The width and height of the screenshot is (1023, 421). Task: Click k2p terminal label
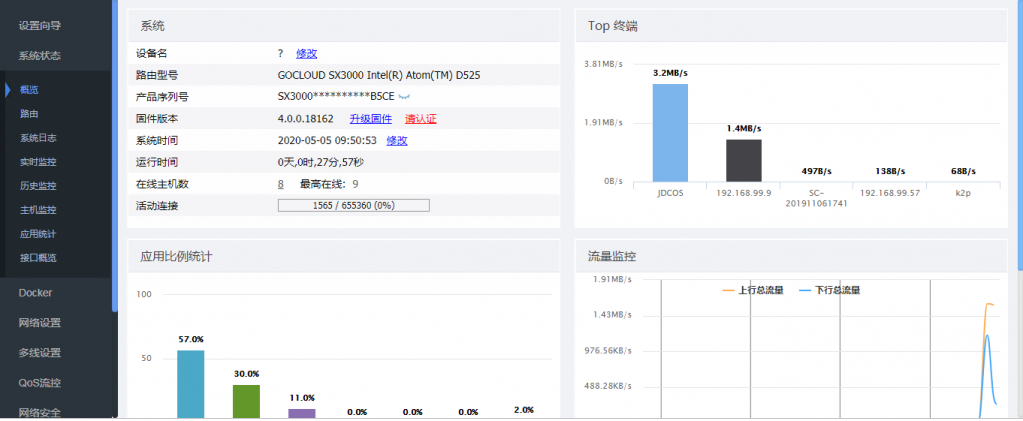coord(963,193)
